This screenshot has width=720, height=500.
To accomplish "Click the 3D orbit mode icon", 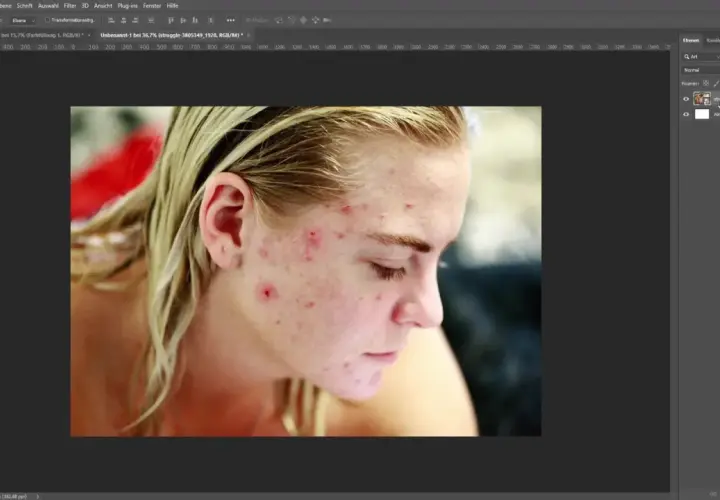I will click(x=279, y=20).
